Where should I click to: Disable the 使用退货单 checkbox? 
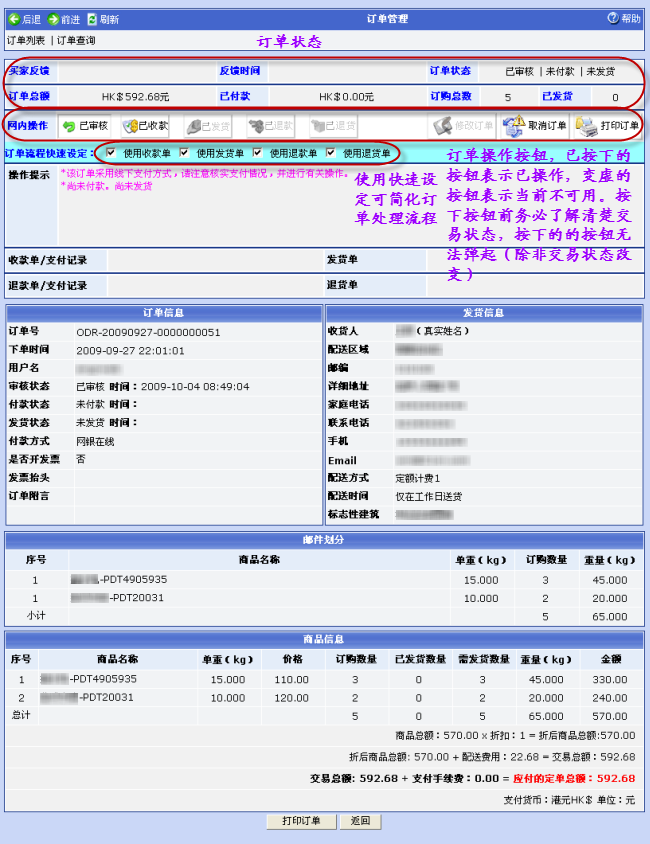coord(331,153)
